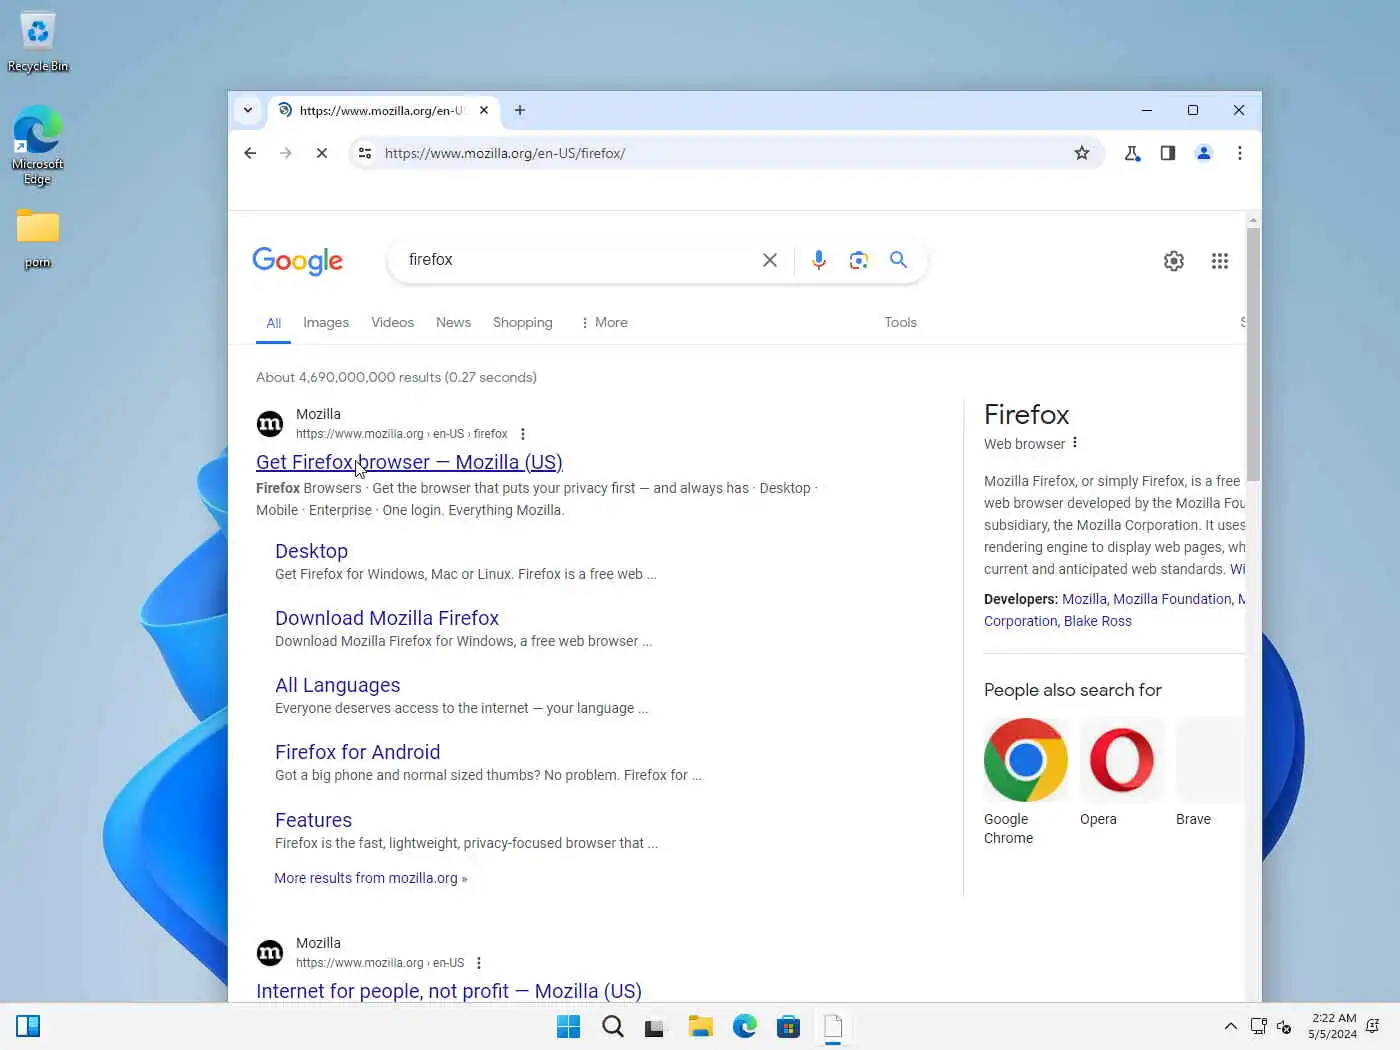Click the volume muted tray icon

(1284, 1027)
